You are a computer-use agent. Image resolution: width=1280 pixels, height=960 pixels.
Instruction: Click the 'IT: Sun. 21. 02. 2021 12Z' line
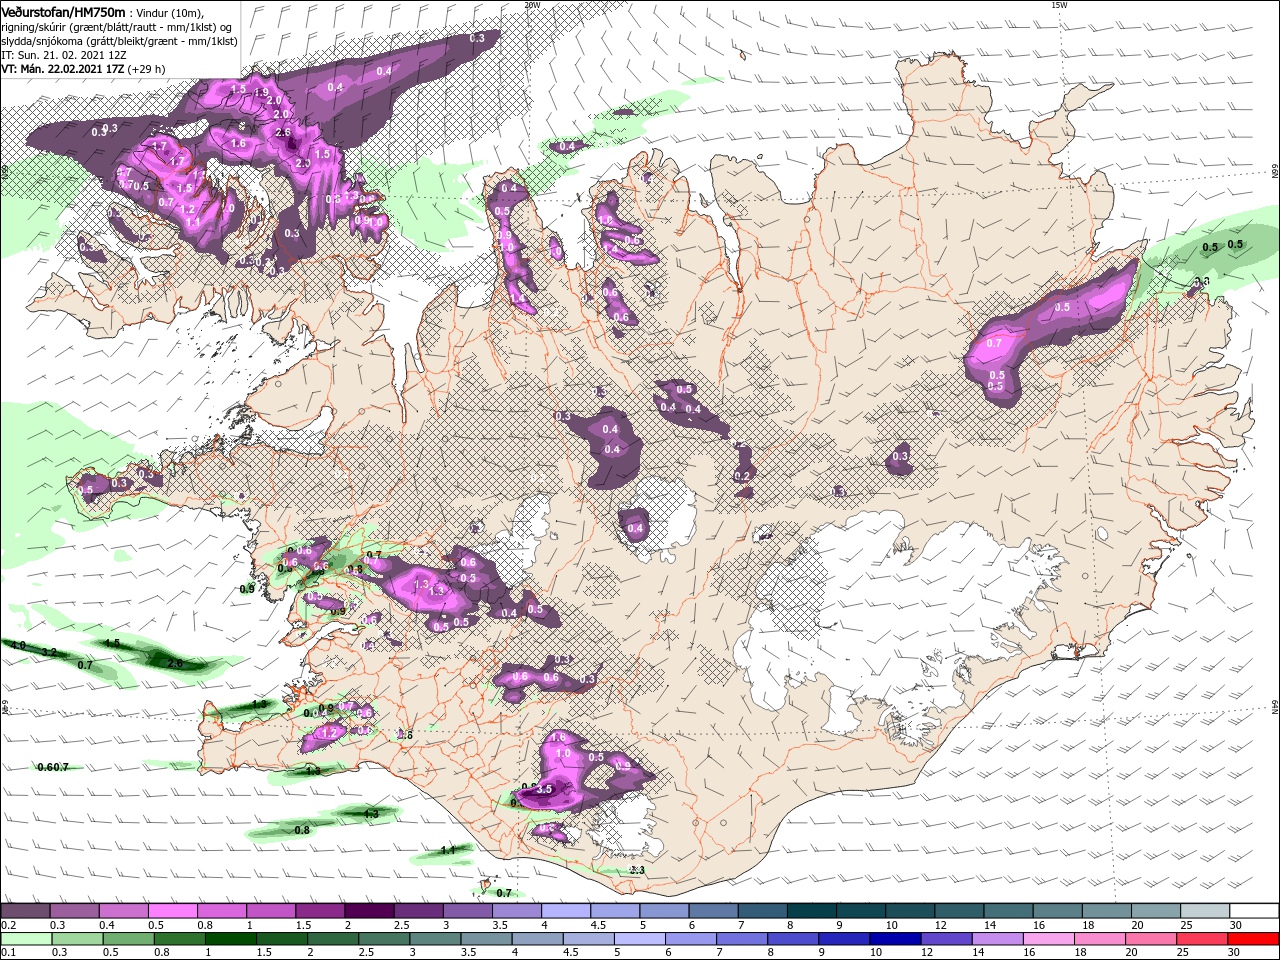[64, 55]
